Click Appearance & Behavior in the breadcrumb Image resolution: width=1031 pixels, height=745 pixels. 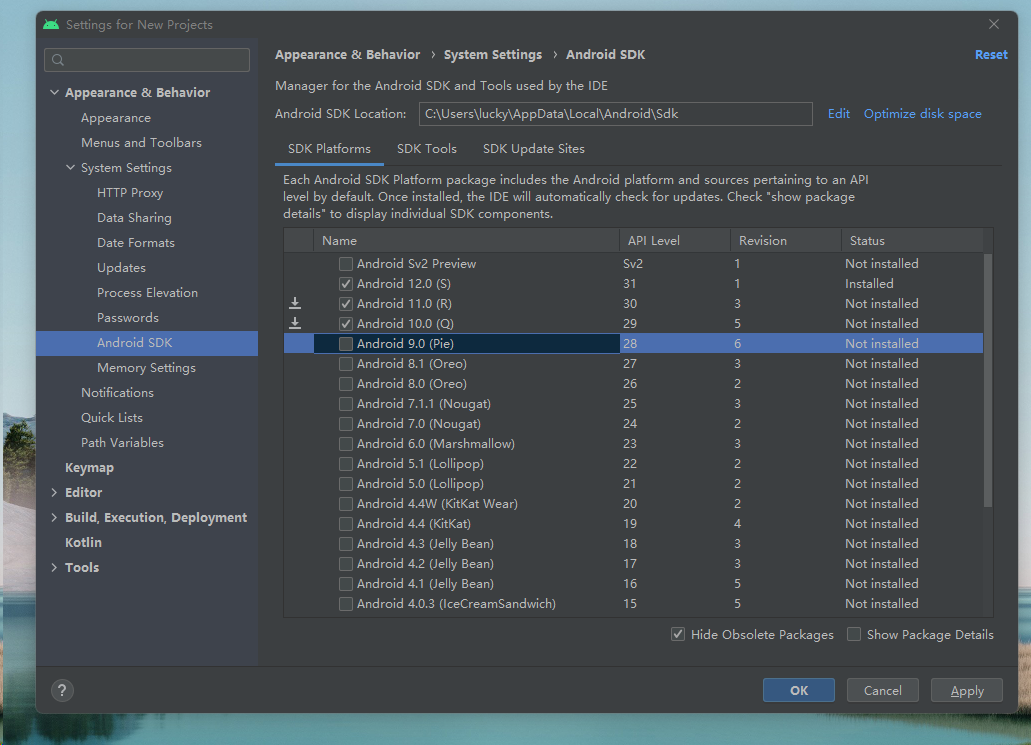click(x=347, y=55)
